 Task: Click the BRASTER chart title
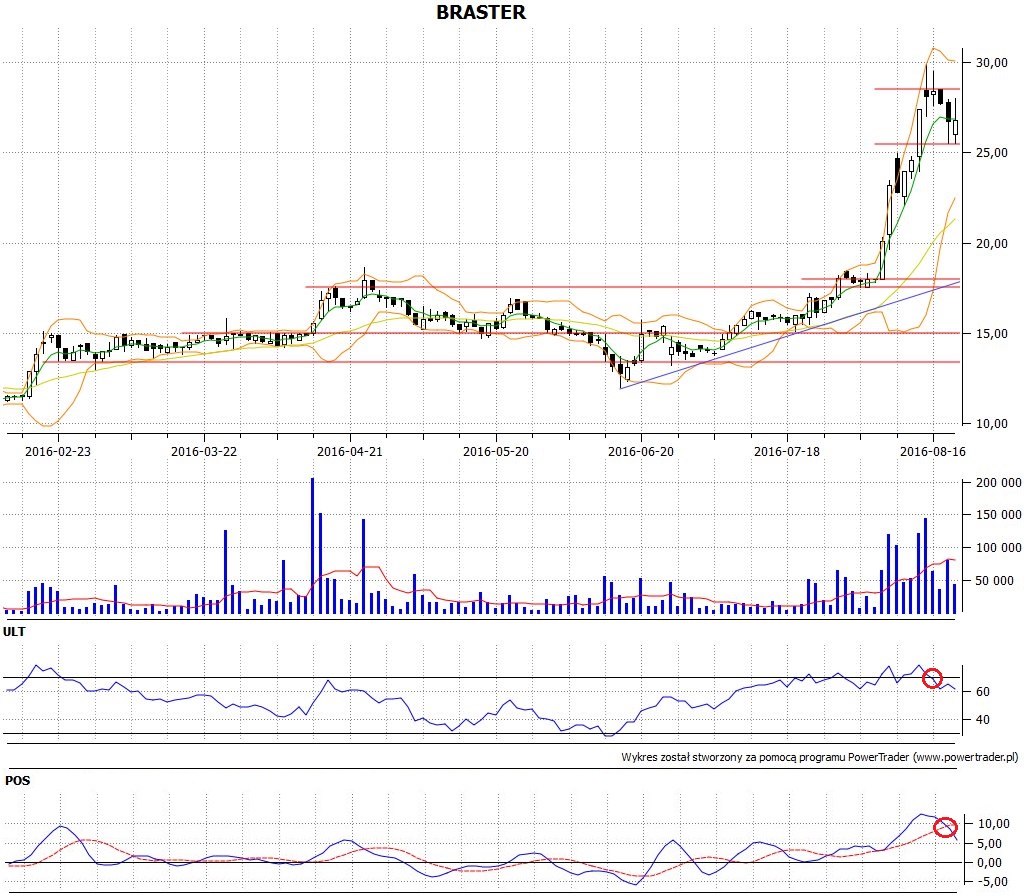click(x=481, y=12)
